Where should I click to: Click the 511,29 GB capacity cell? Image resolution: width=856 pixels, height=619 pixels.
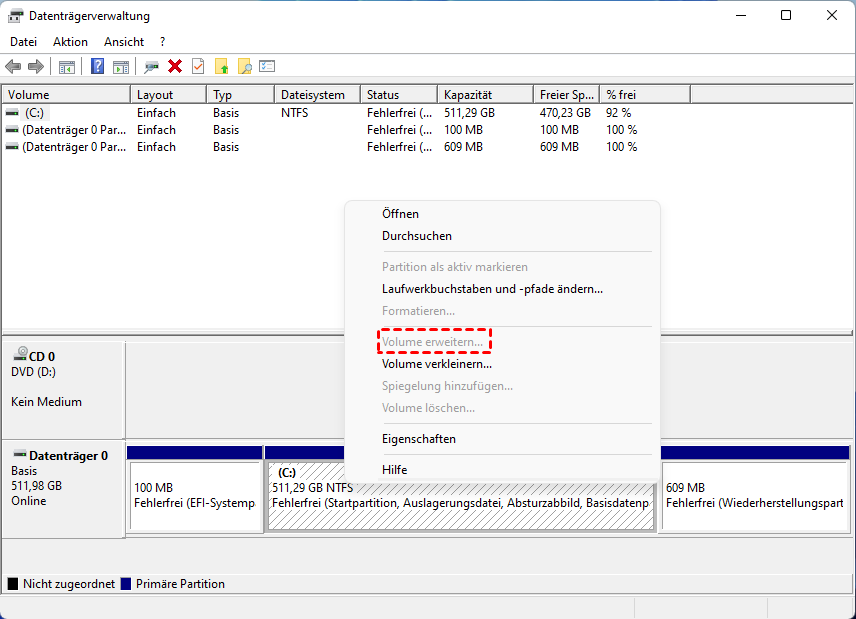pyautogui.click(x=469, y=113)
